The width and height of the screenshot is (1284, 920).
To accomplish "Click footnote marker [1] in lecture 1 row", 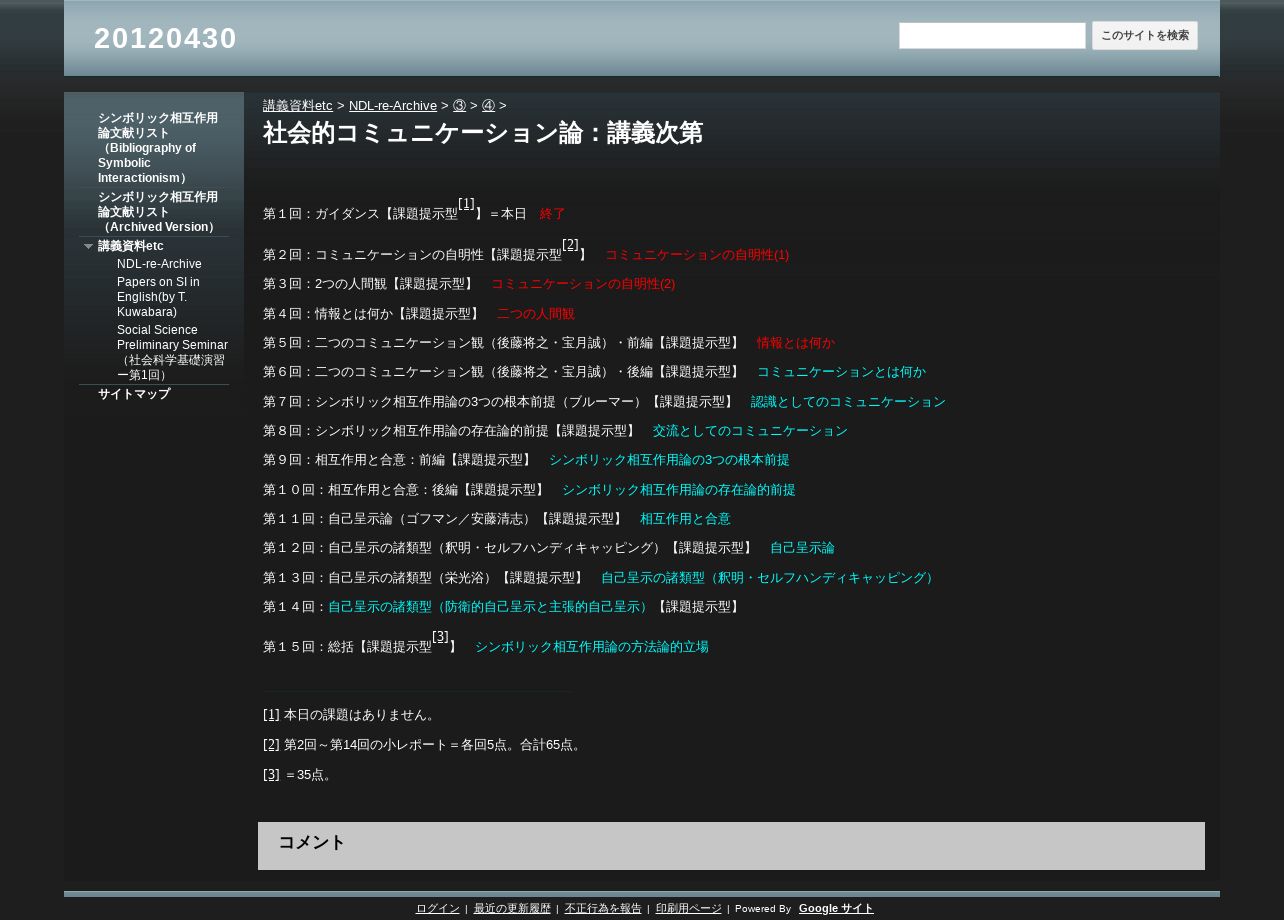I will [x=466, y=204].
